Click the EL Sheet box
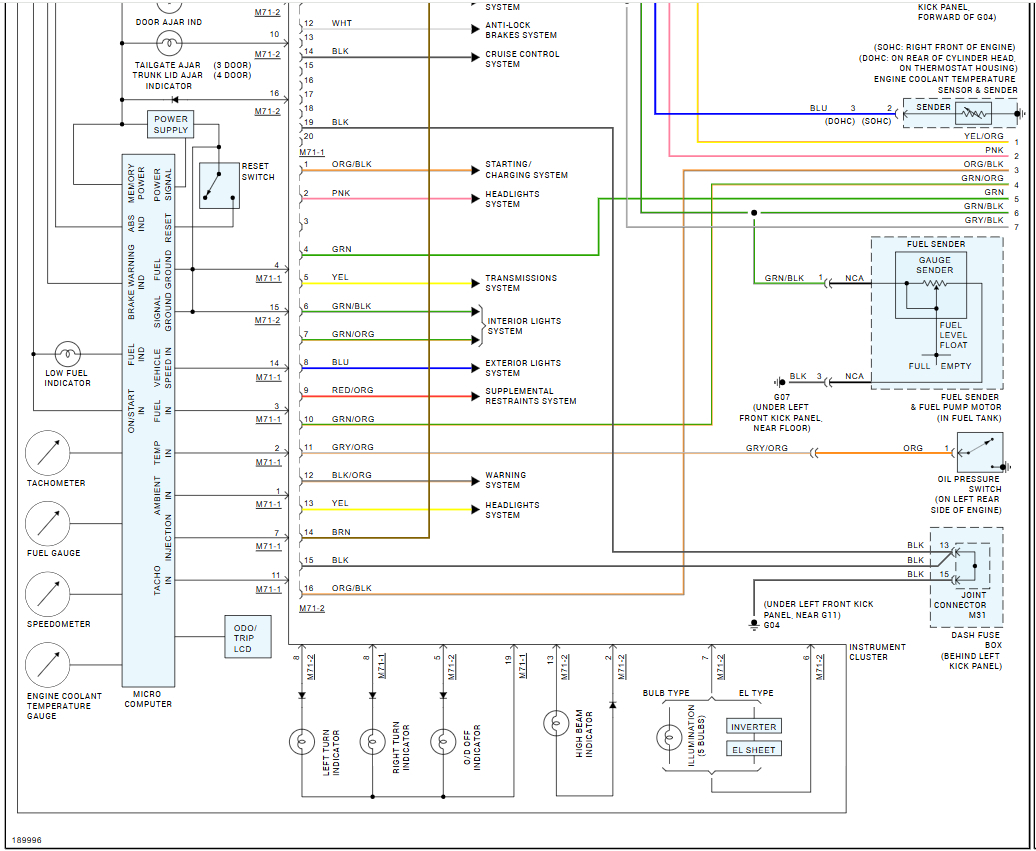The image size is (1036, 851). pyautogui.click(x=754, y=749)
